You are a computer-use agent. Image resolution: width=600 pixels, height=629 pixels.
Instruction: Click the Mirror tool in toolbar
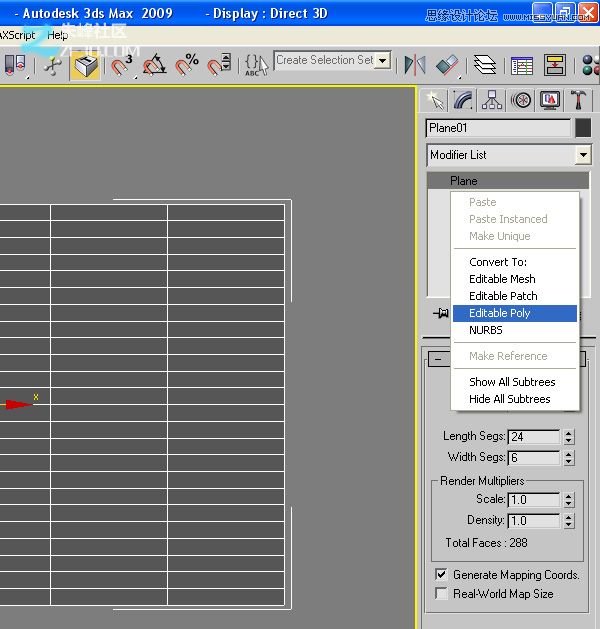tap(414, 66)
